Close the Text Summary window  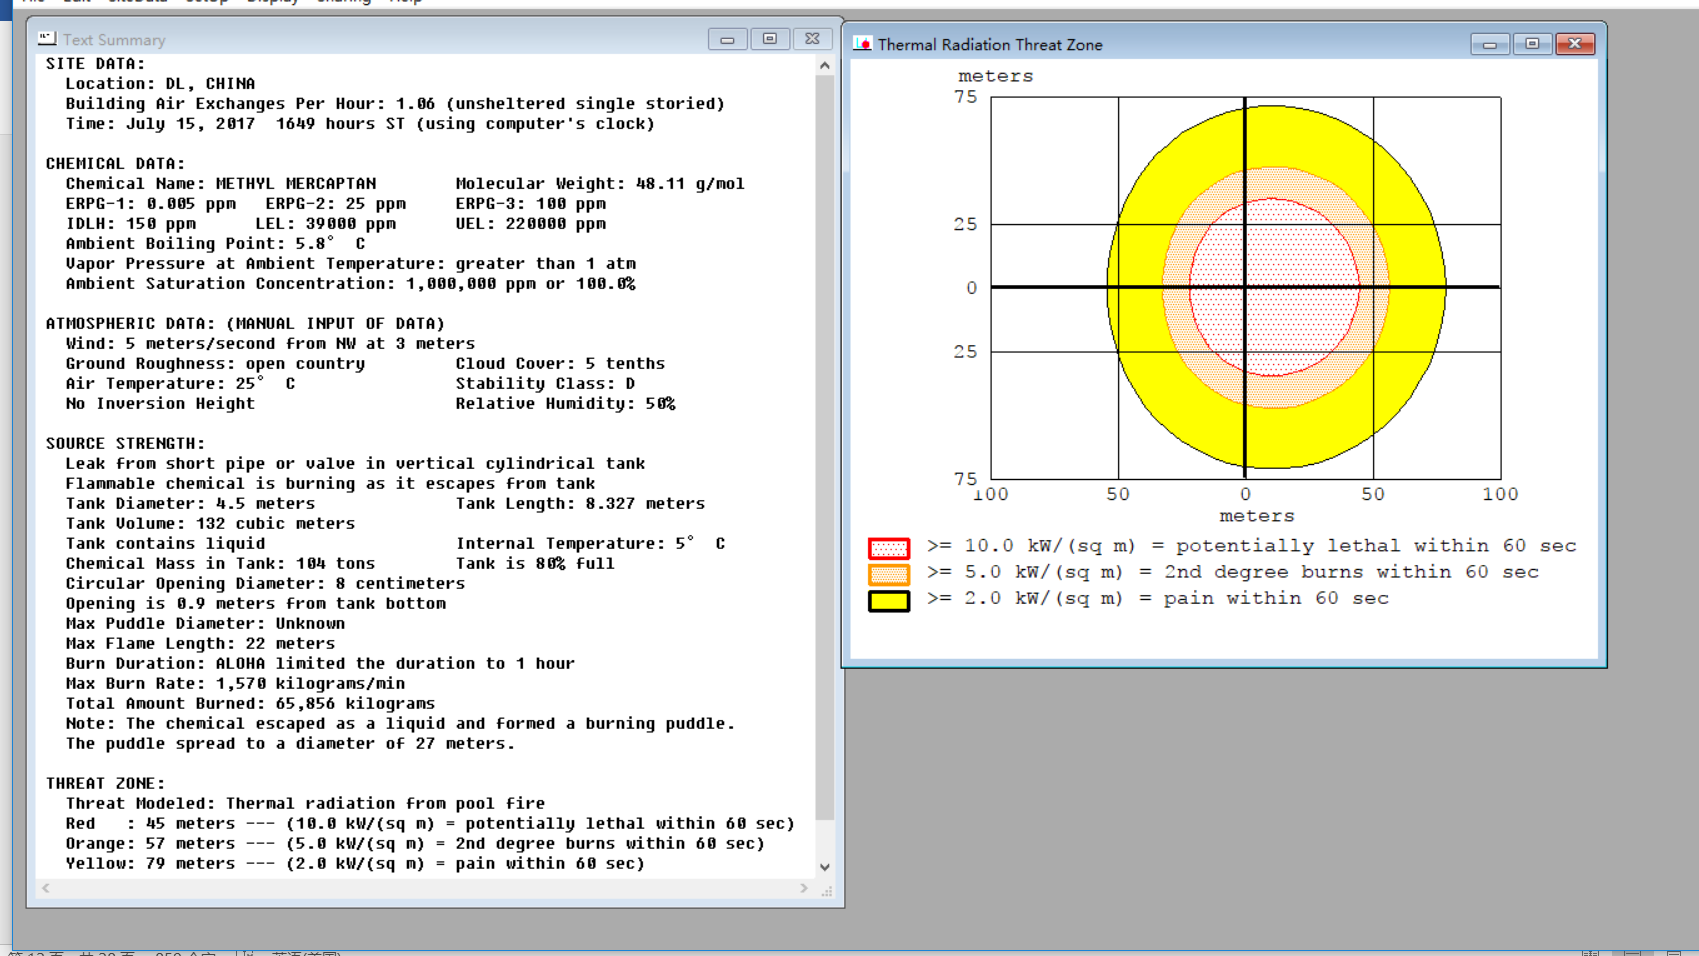812,39
